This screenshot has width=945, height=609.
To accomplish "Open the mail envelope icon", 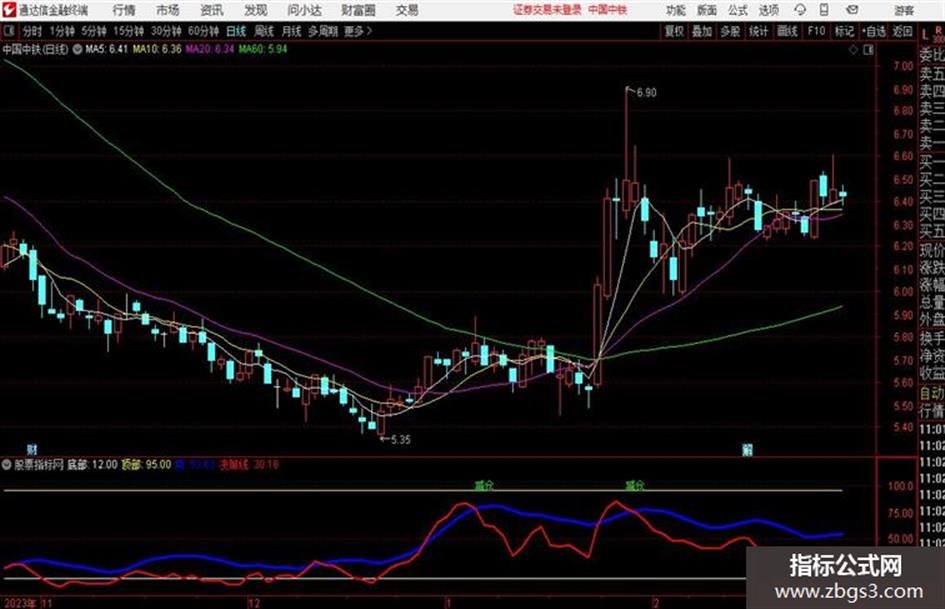I will [x=852, y=10].
